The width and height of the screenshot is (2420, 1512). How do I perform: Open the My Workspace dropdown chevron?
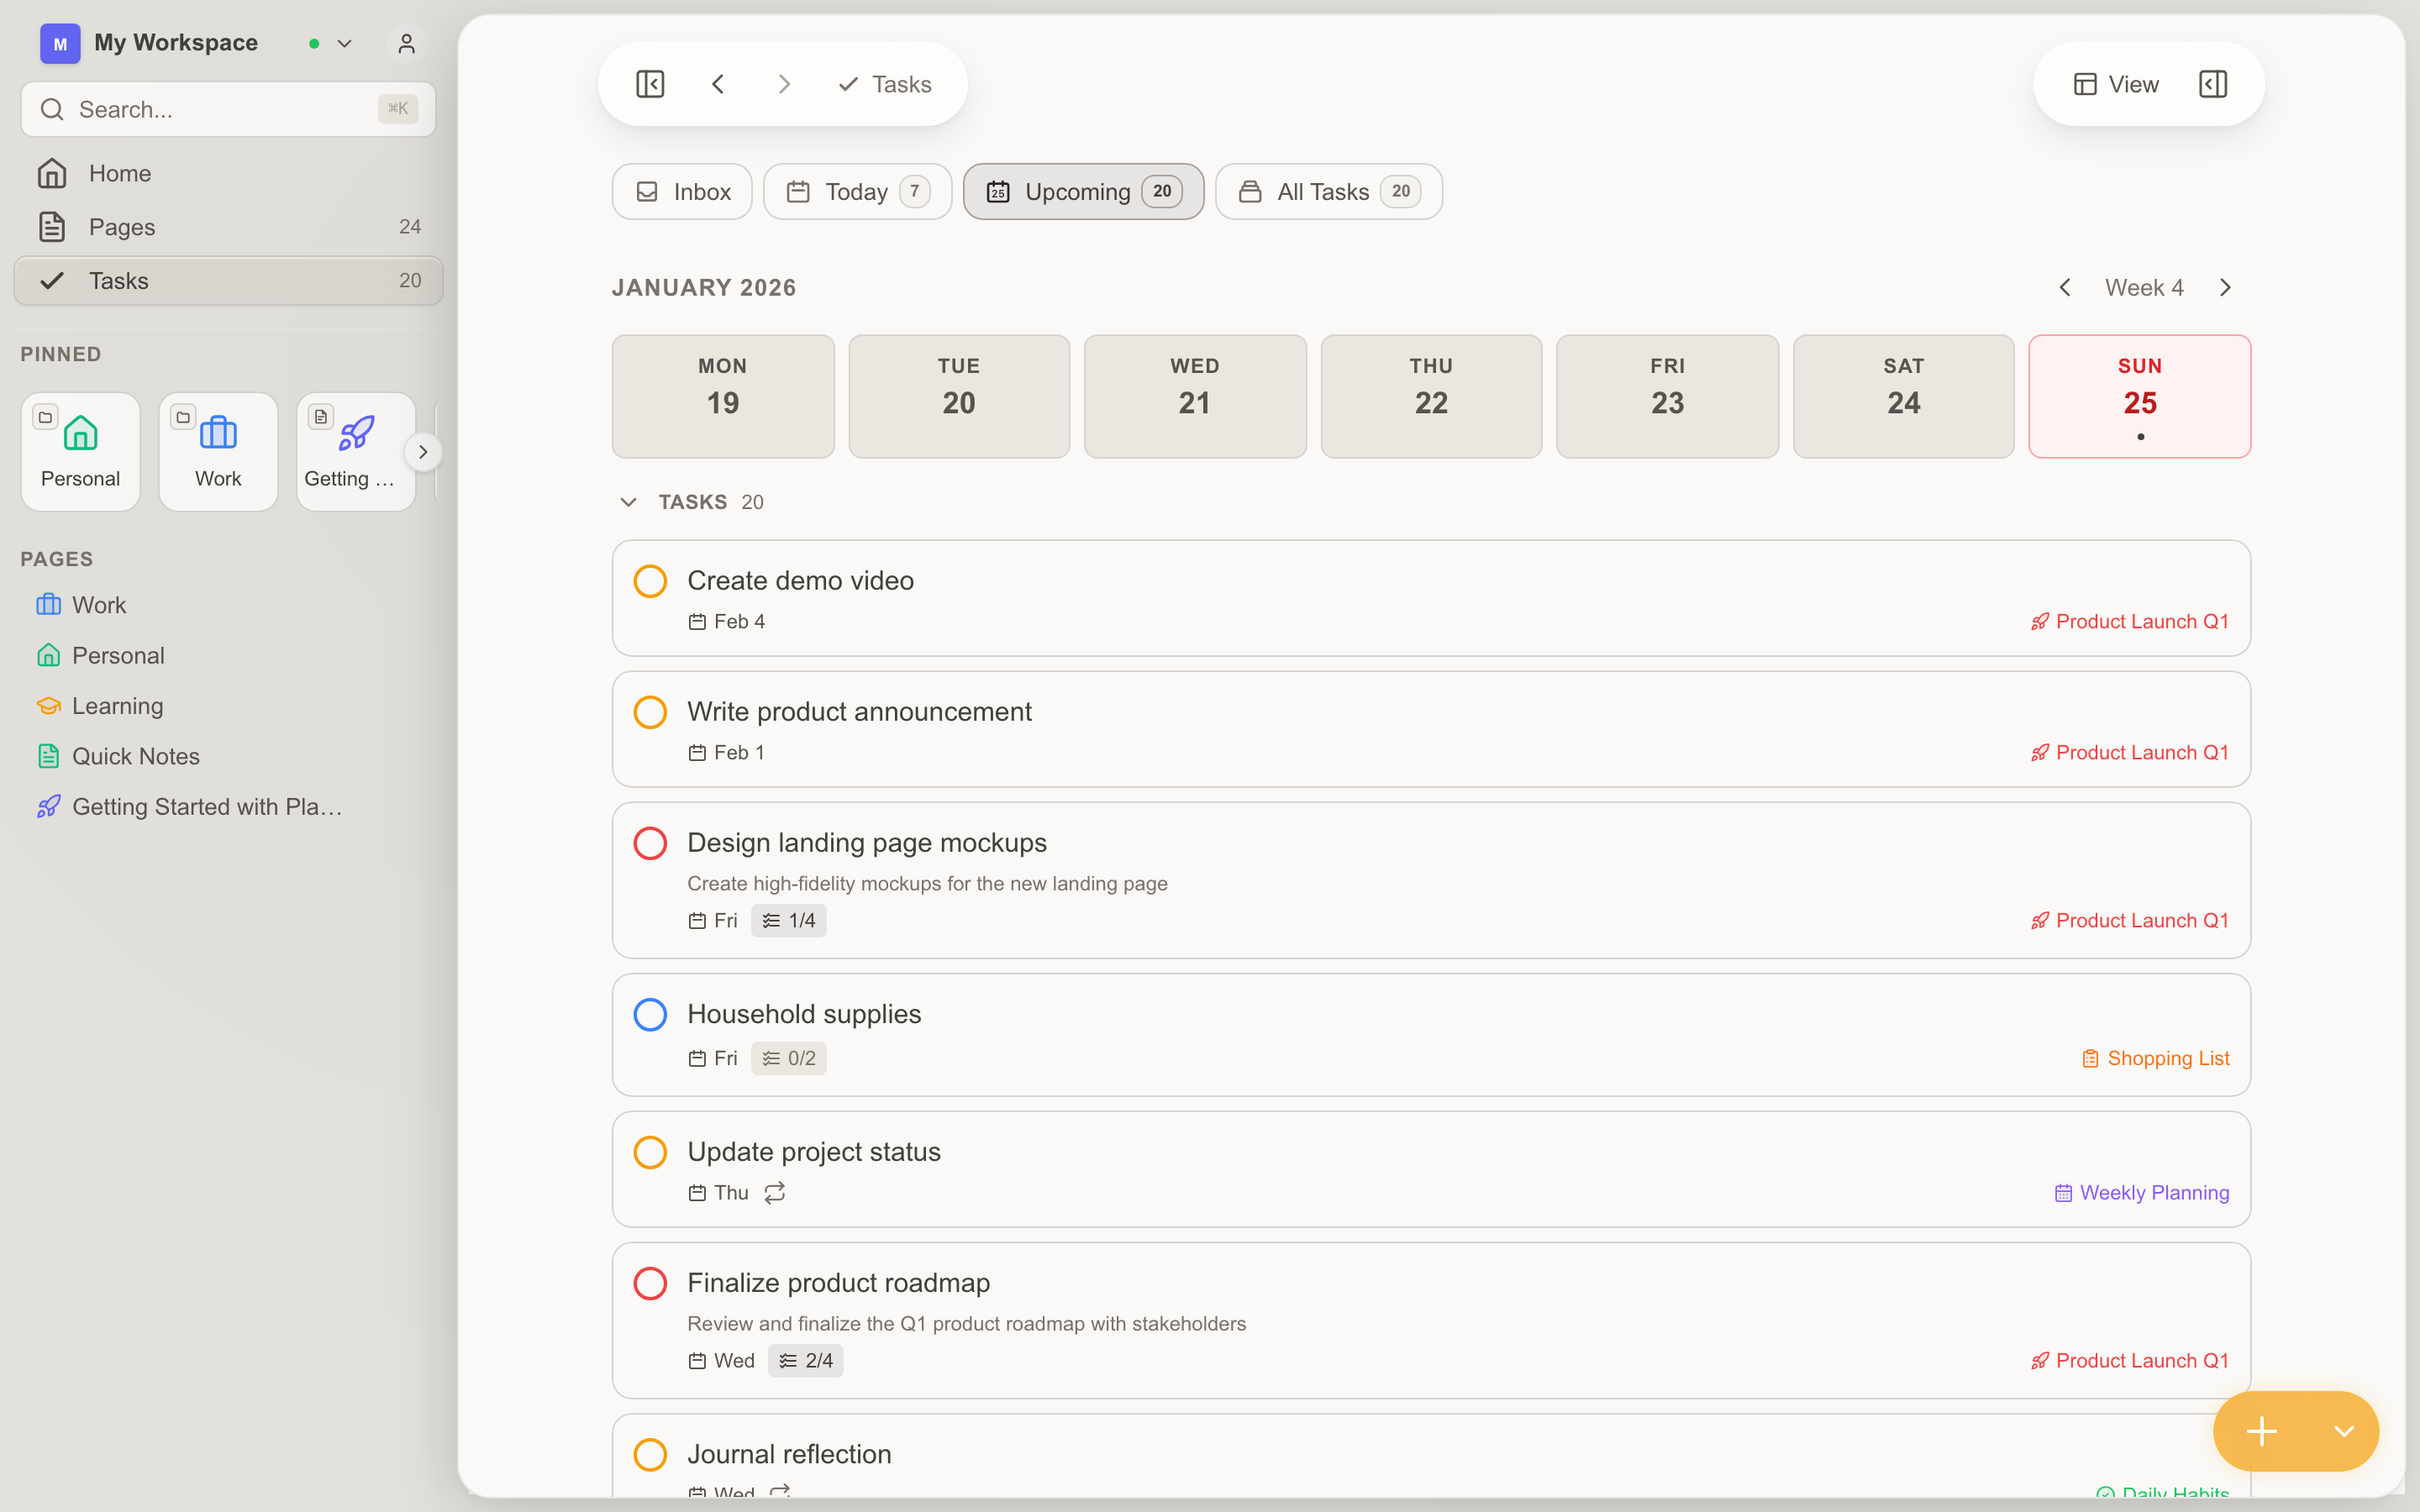click(344, 43)
